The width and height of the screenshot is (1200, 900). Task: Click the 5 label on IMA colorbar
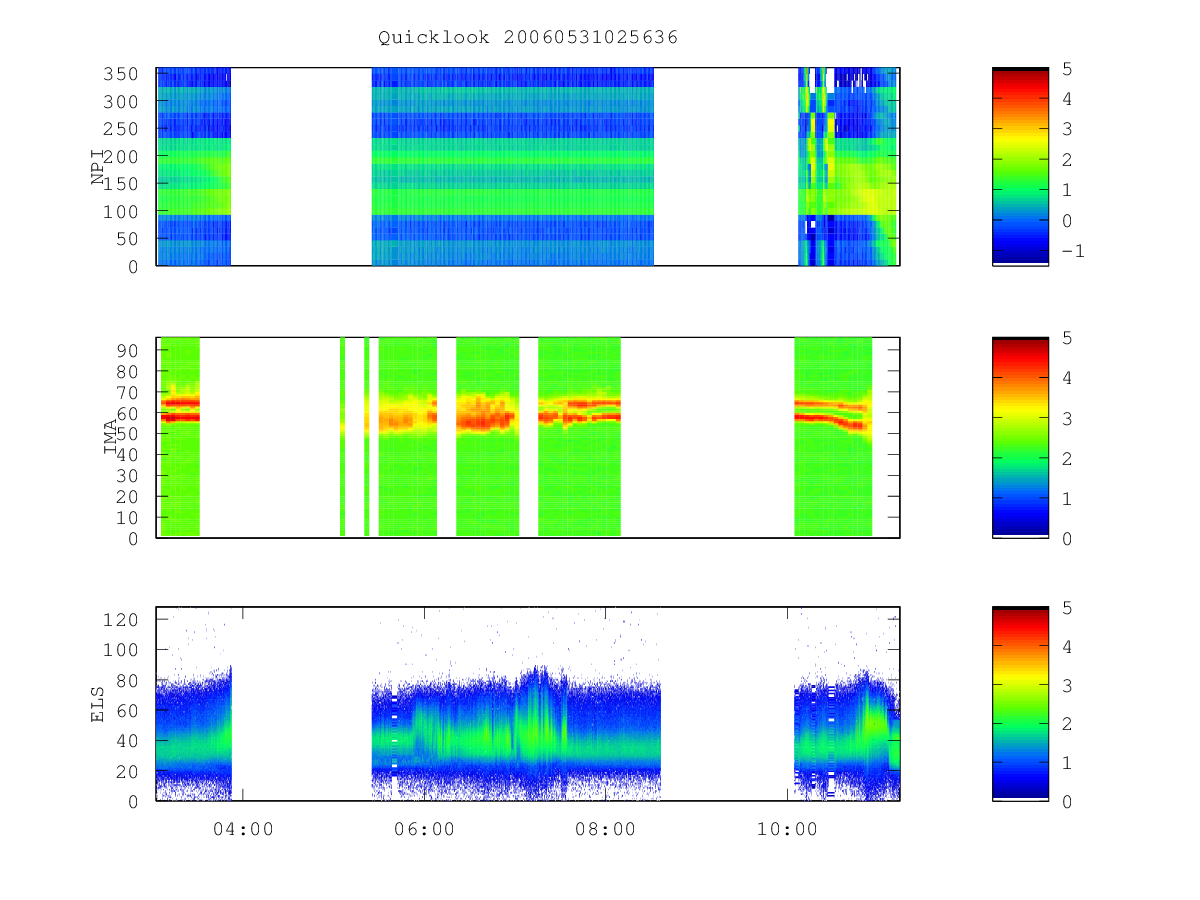[1067, 338]
